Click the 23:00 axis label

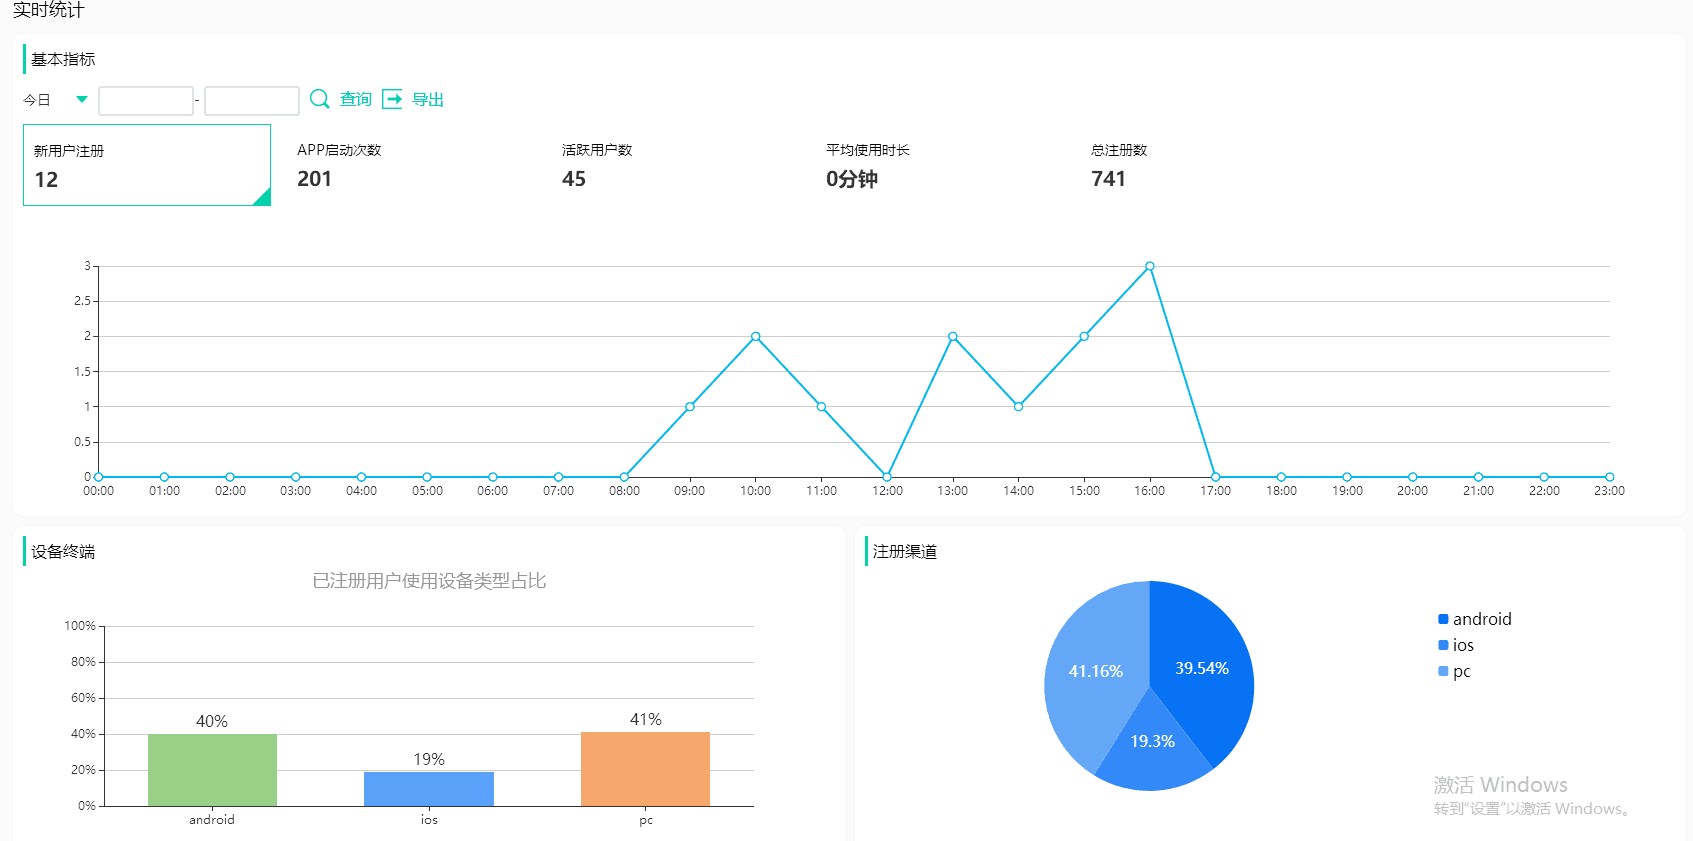tap(1609, 491)
